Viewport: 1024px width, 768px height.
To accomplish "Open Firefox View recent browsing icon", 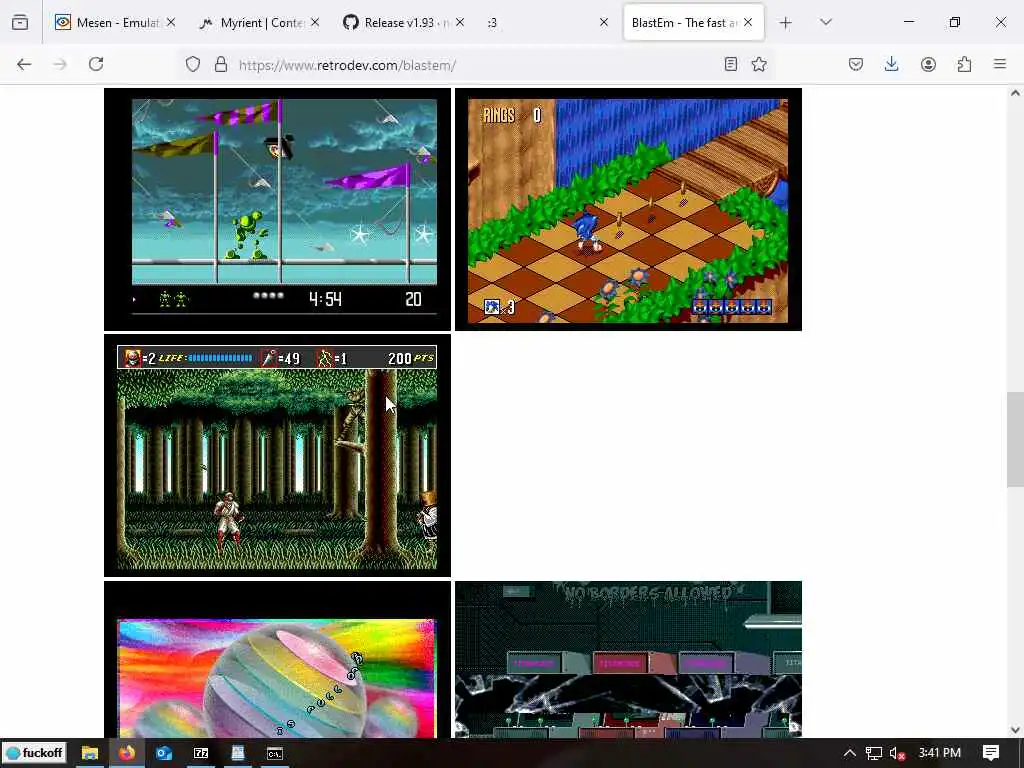I will click(x=20, y=23).
